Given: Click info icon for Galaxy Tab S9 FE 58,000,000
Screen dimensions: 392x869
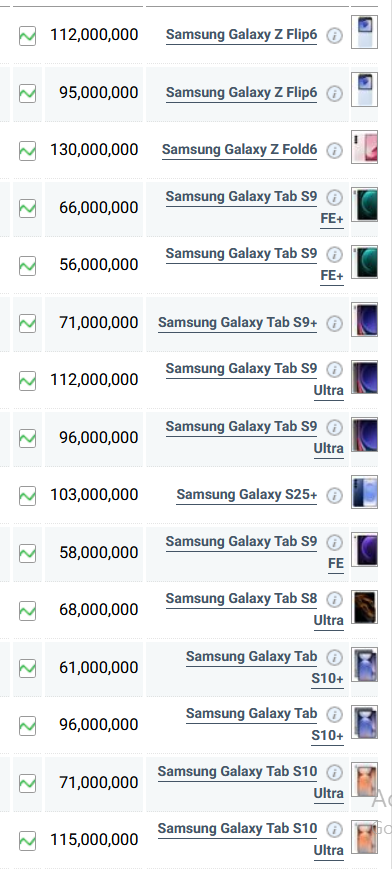Looking at the screenshot, I should pyautogui.click(x=334, y=542).
